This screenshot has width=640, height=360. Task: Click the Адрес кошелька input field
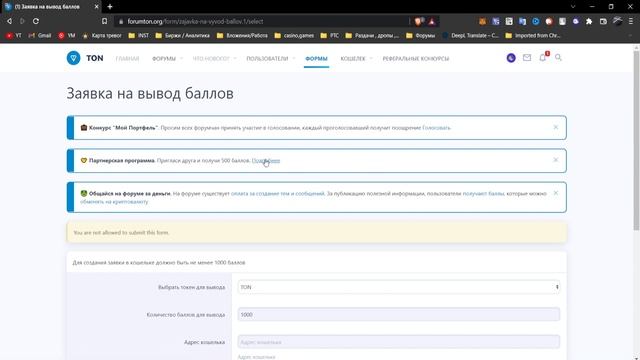point(398,342)
